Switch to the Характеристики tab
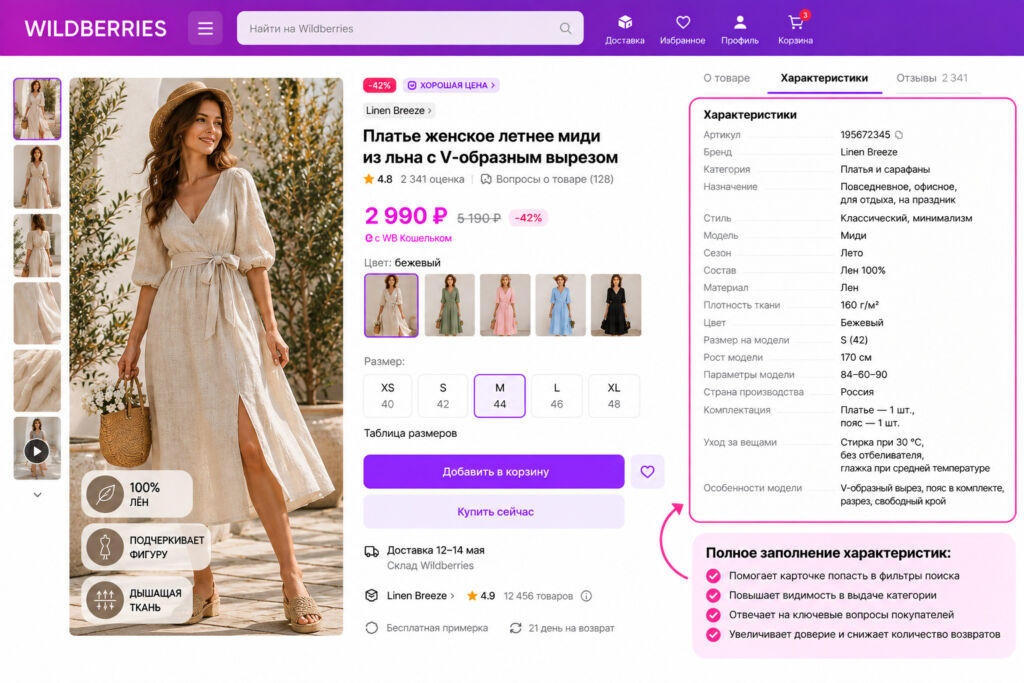Image resolution: width=1024 pixels, height=683 pixels. pos(824,78)
